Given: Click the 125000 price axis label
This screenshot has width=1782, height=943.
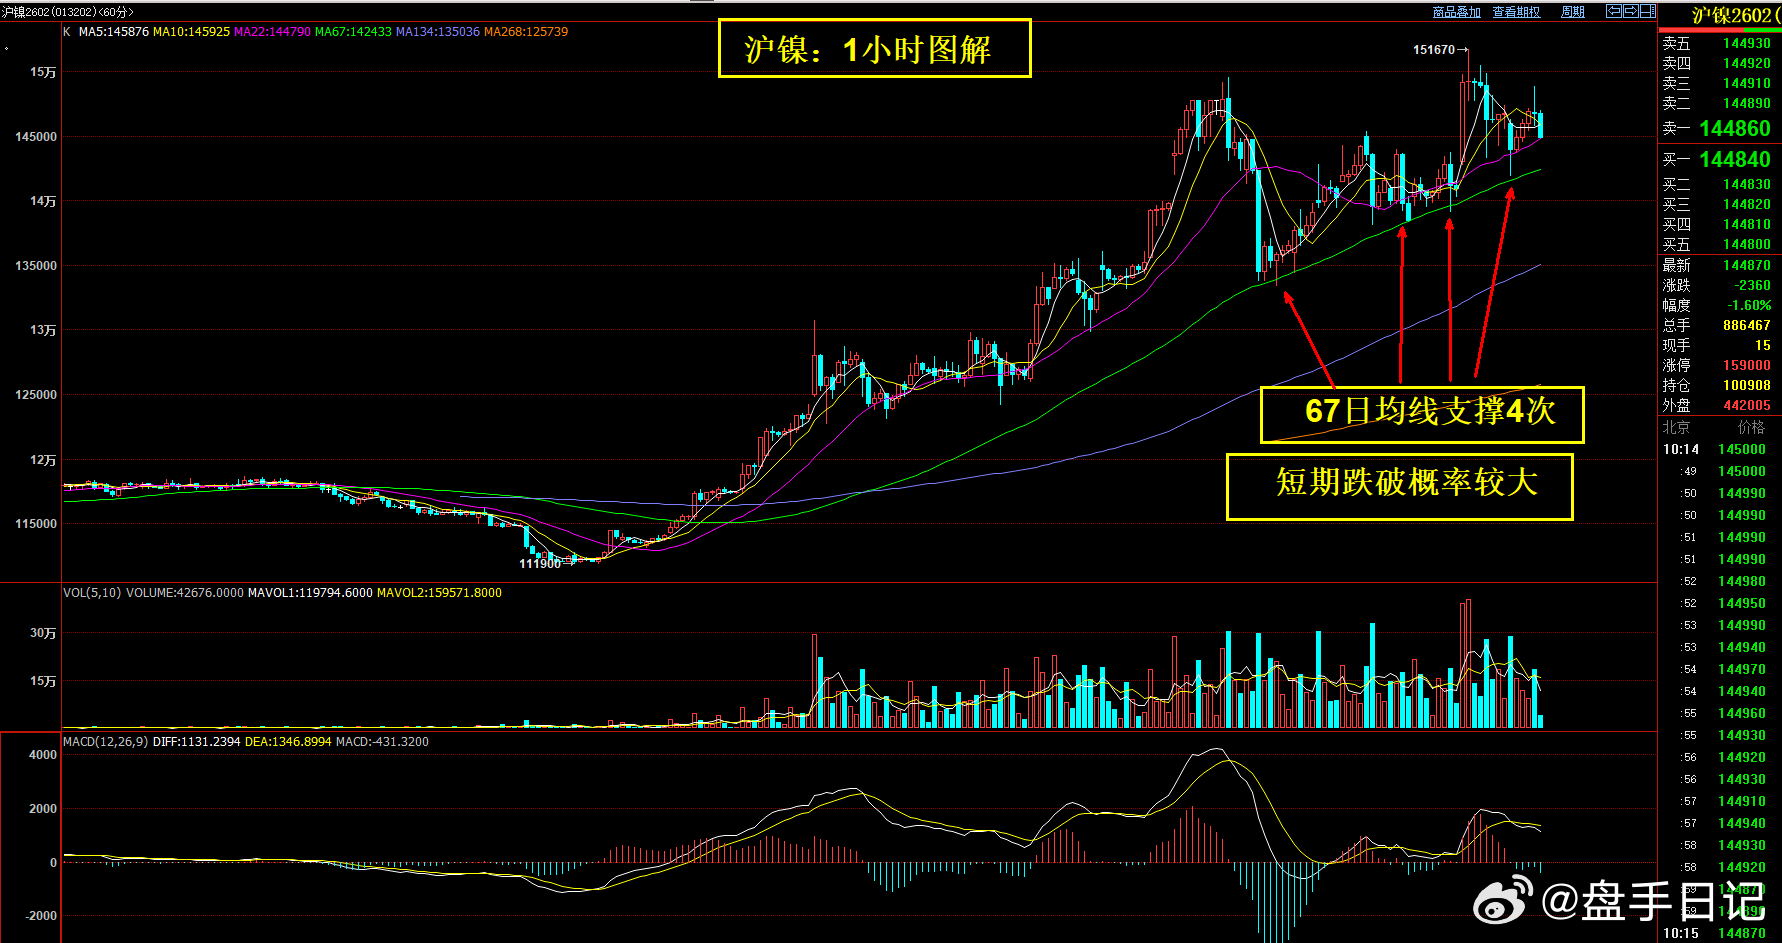Looking at the screenshot, I should [x=36, y=395].
